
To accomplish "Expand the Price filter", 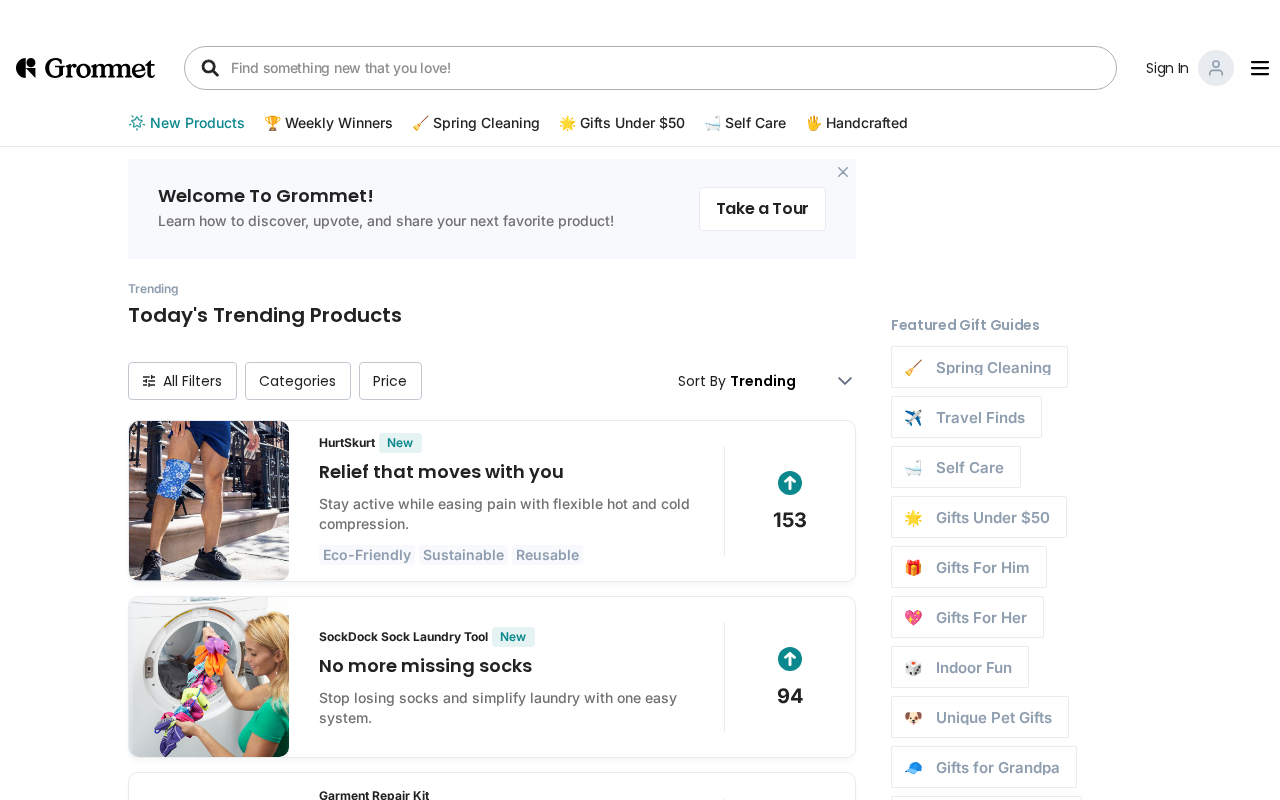I will pos(390,381).
